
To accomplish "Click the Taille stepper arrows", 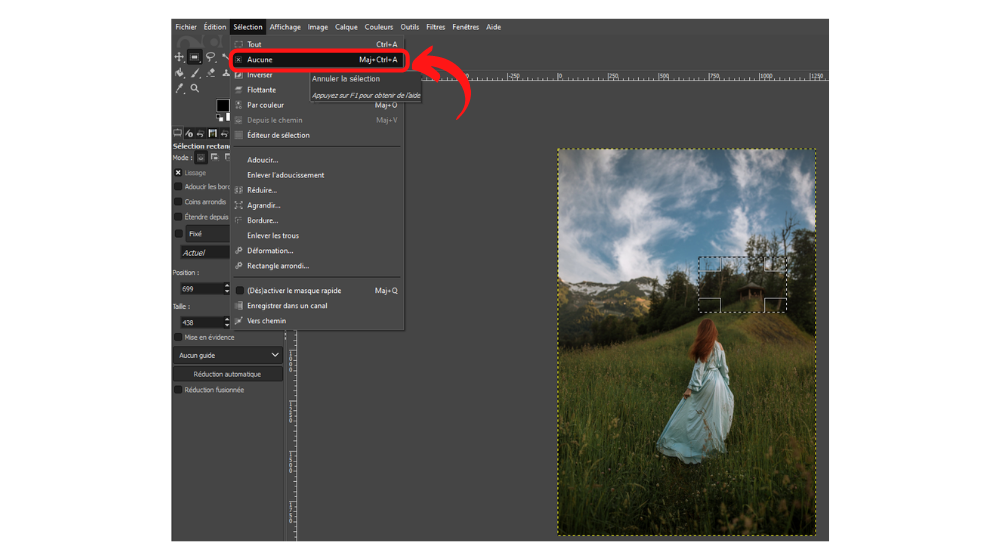I will pos(226,322).
